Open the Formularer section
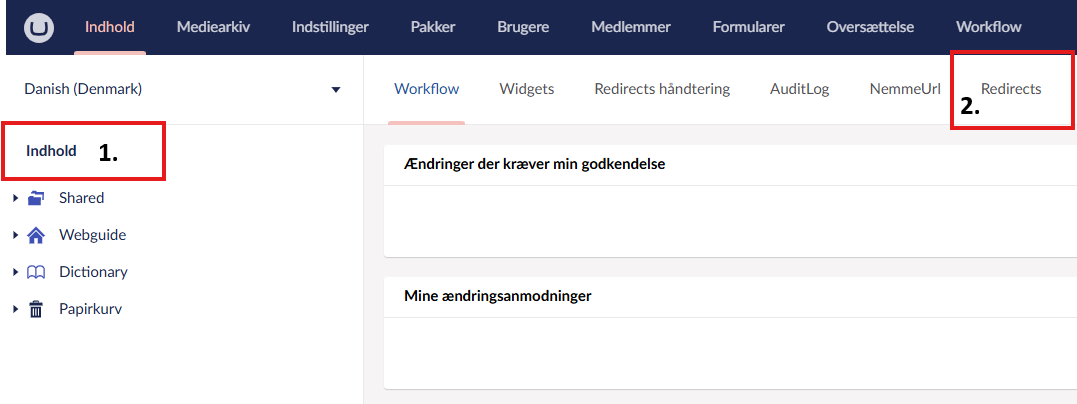The height and width of the screenshot is (404, 1077). [748, 27]
